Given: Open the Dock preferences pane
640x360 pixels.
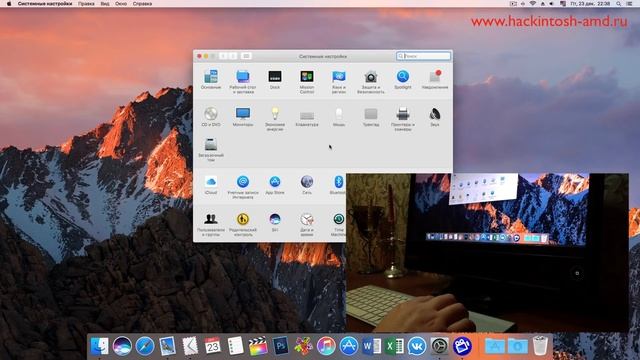Looking at the screenshot, I should pos(275,79).
